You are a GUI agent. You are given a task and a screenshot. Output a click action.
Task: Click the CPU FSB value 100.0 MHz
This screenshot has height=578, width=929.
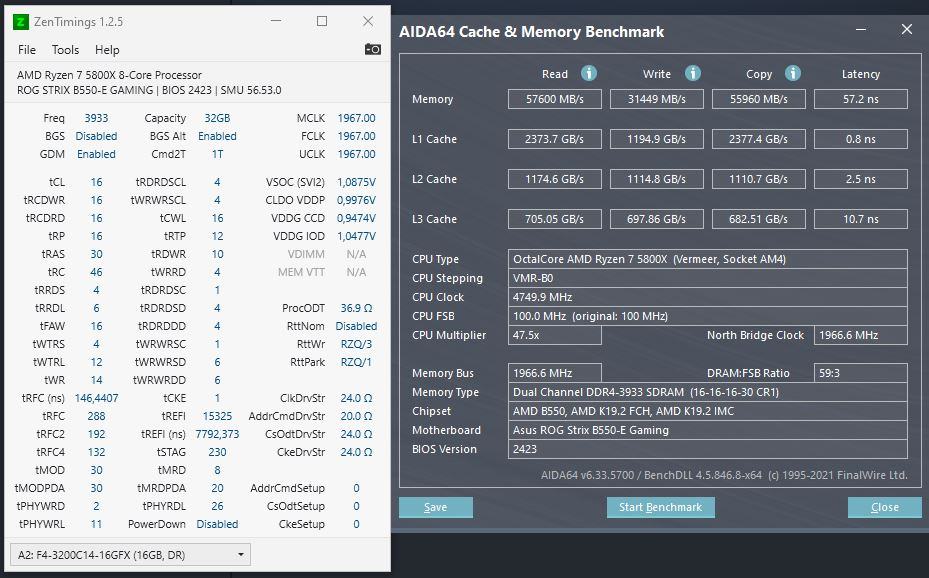pyautogui.click(x=707, y=316)
